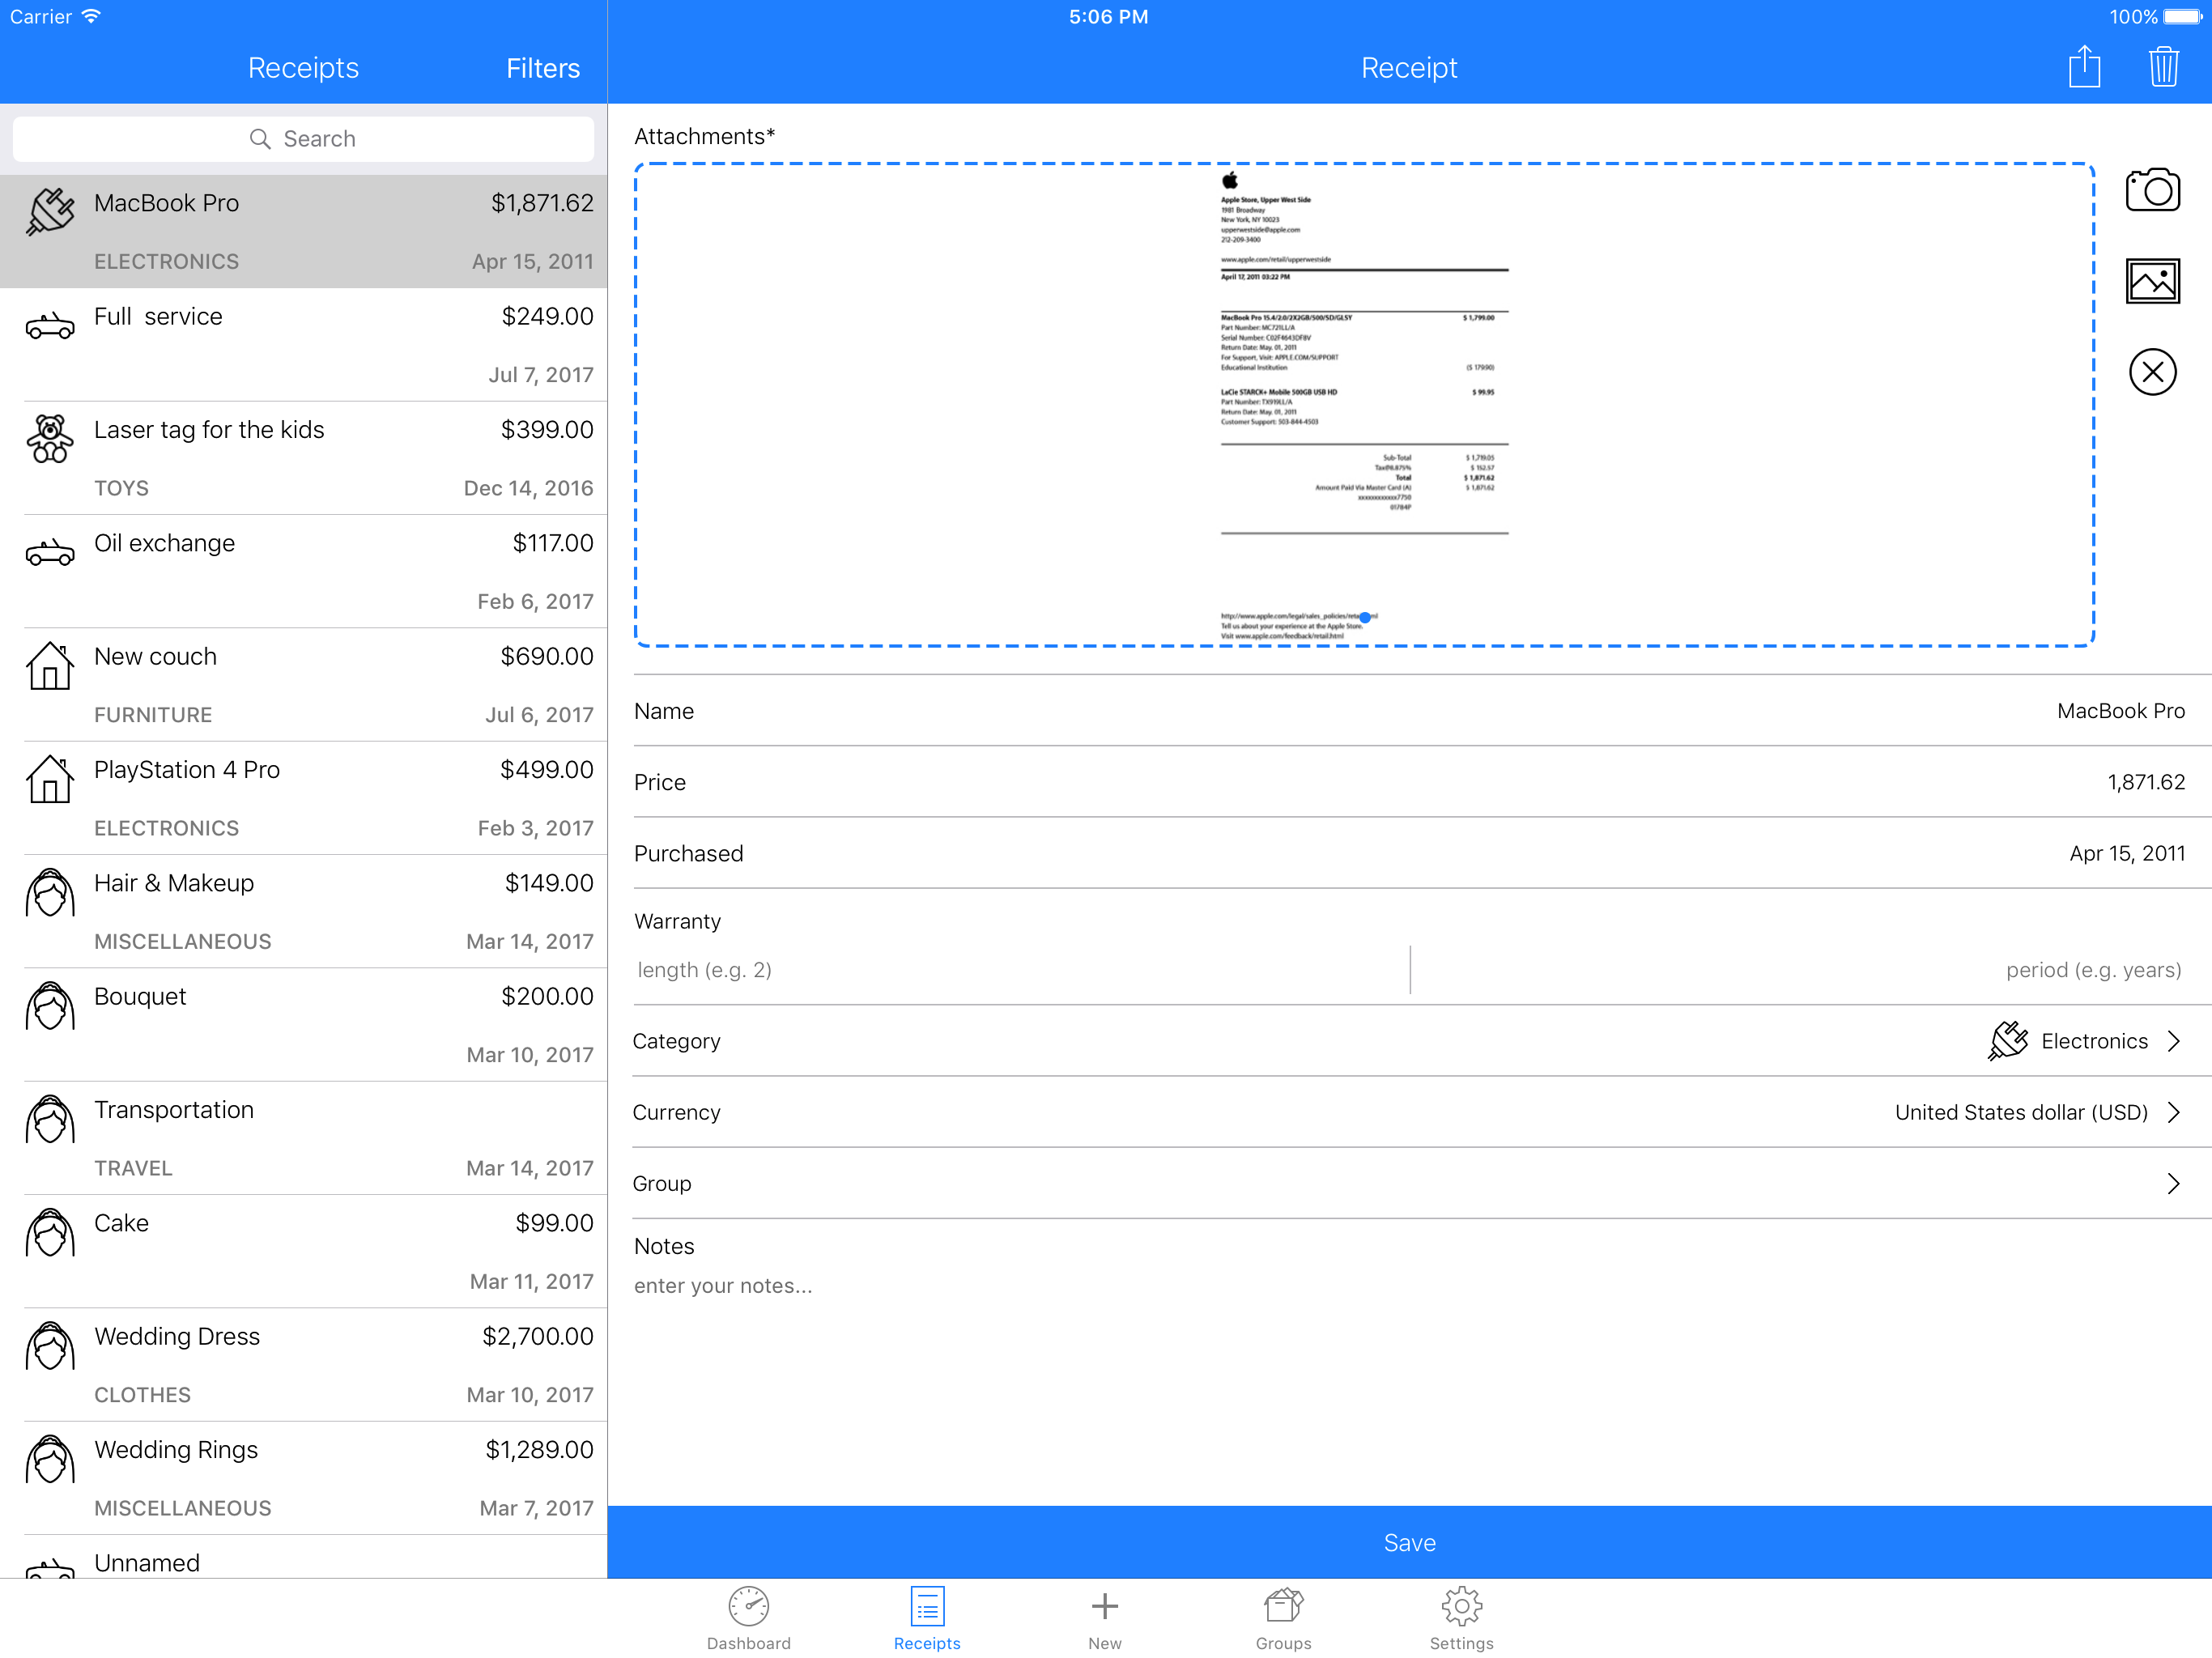Click the Search field
The width and height of the screenshot is (2212, 1658).
[303, 139]
